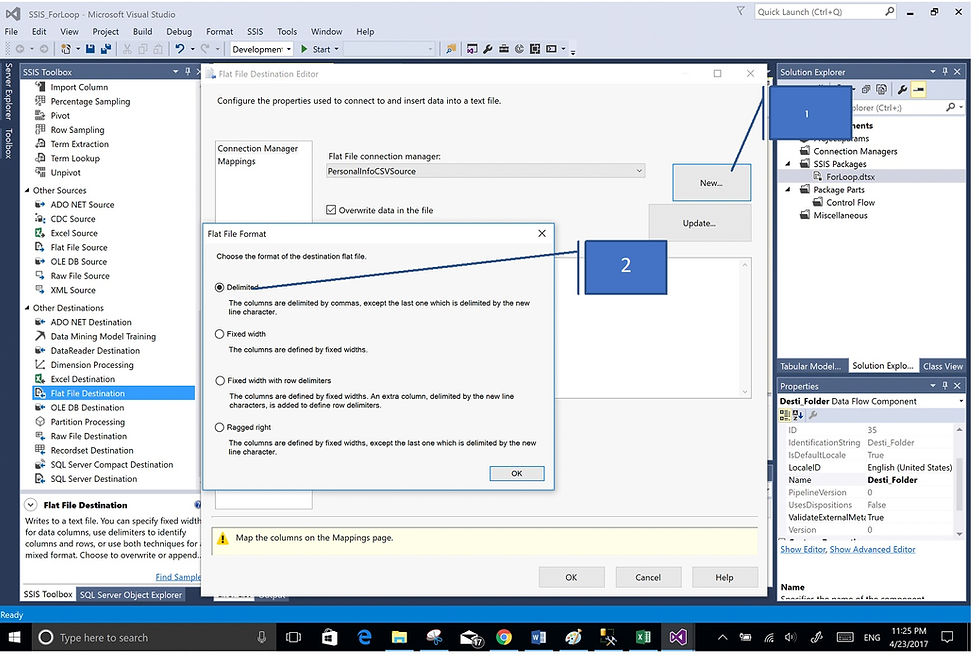Choose Fixed width with row delimiters

coord(219,380)
